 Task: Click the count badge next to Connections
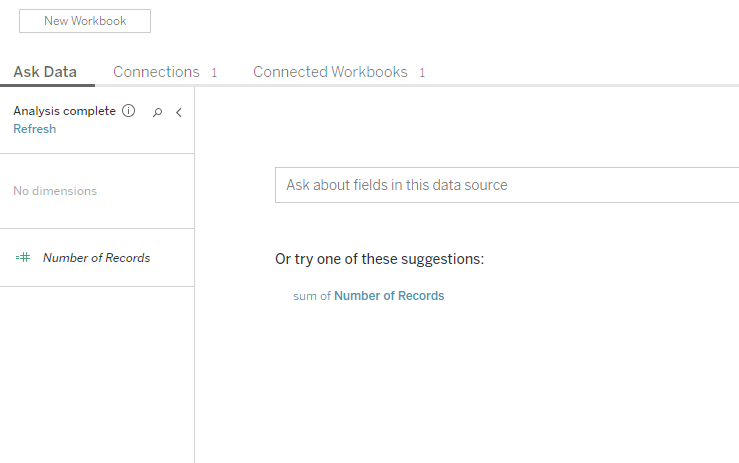(214, 73)
